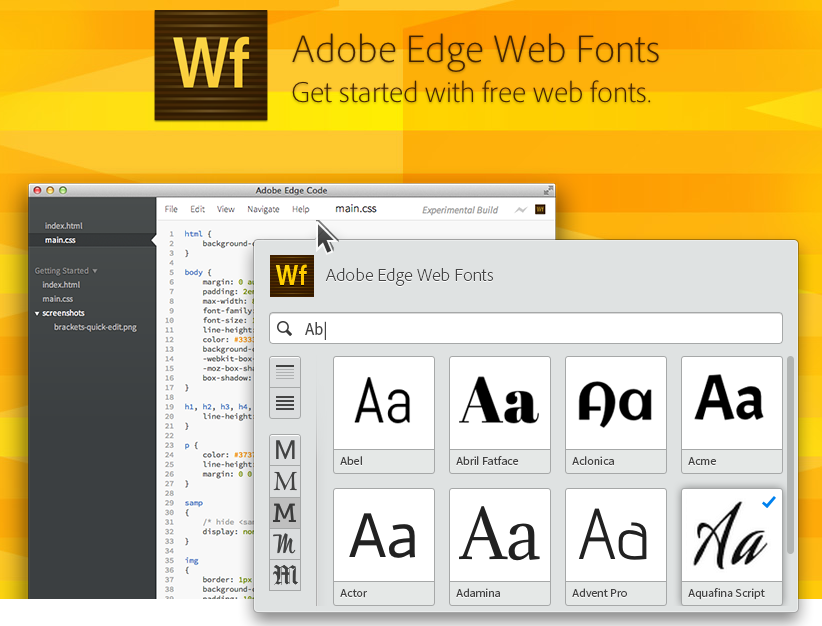Open main.css under Getting Started
The height and width of the screenshot is (626, 822).
(58, 299)
